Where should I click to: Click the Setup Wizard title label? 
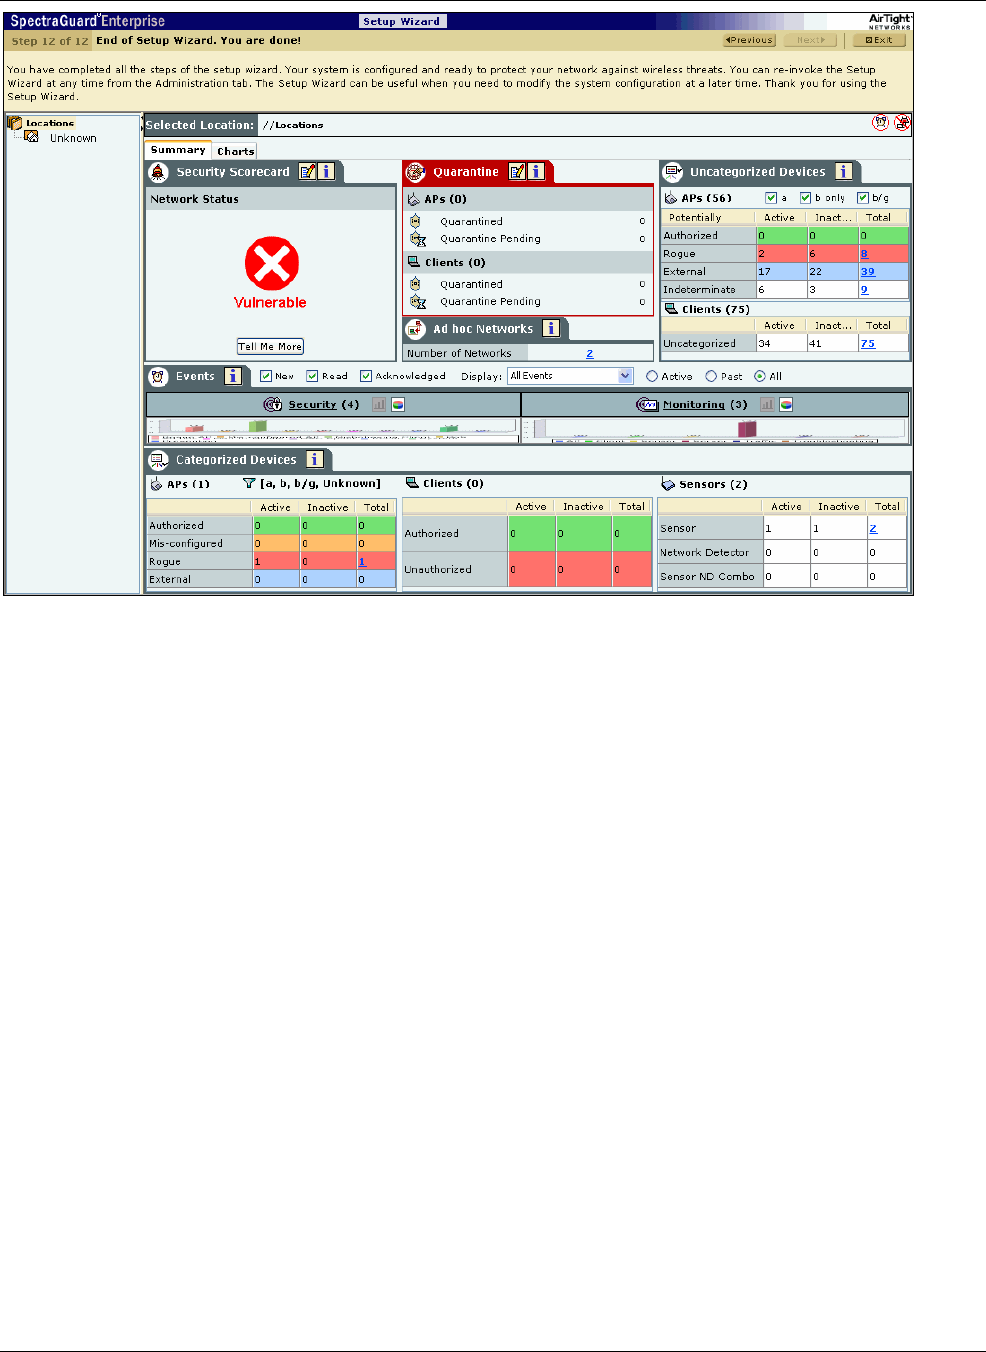pyautogui.click(x=402, y=21)
